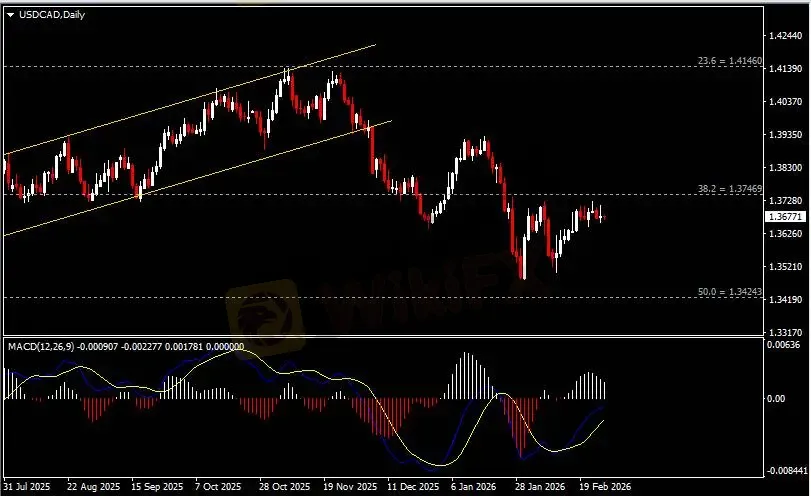Select the 50.0 = 1.34243 Fibonacci label
Image resolution: width=811 pixels, height=496 pixels.
[730, 292]
